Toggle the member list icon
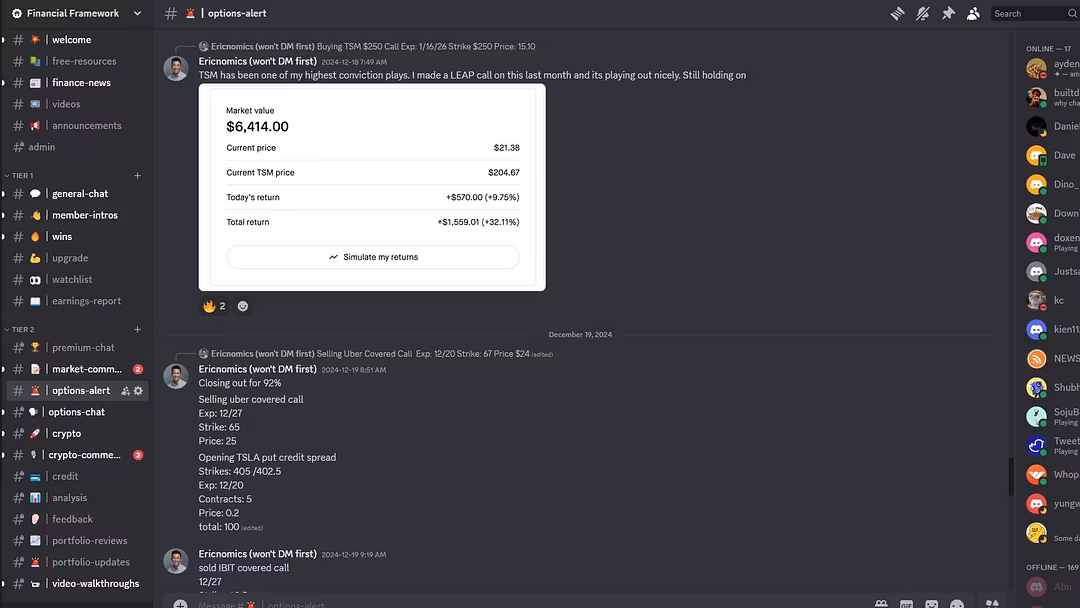The width and height of the screenshot is (1080, 608). (x=973, y=13)
